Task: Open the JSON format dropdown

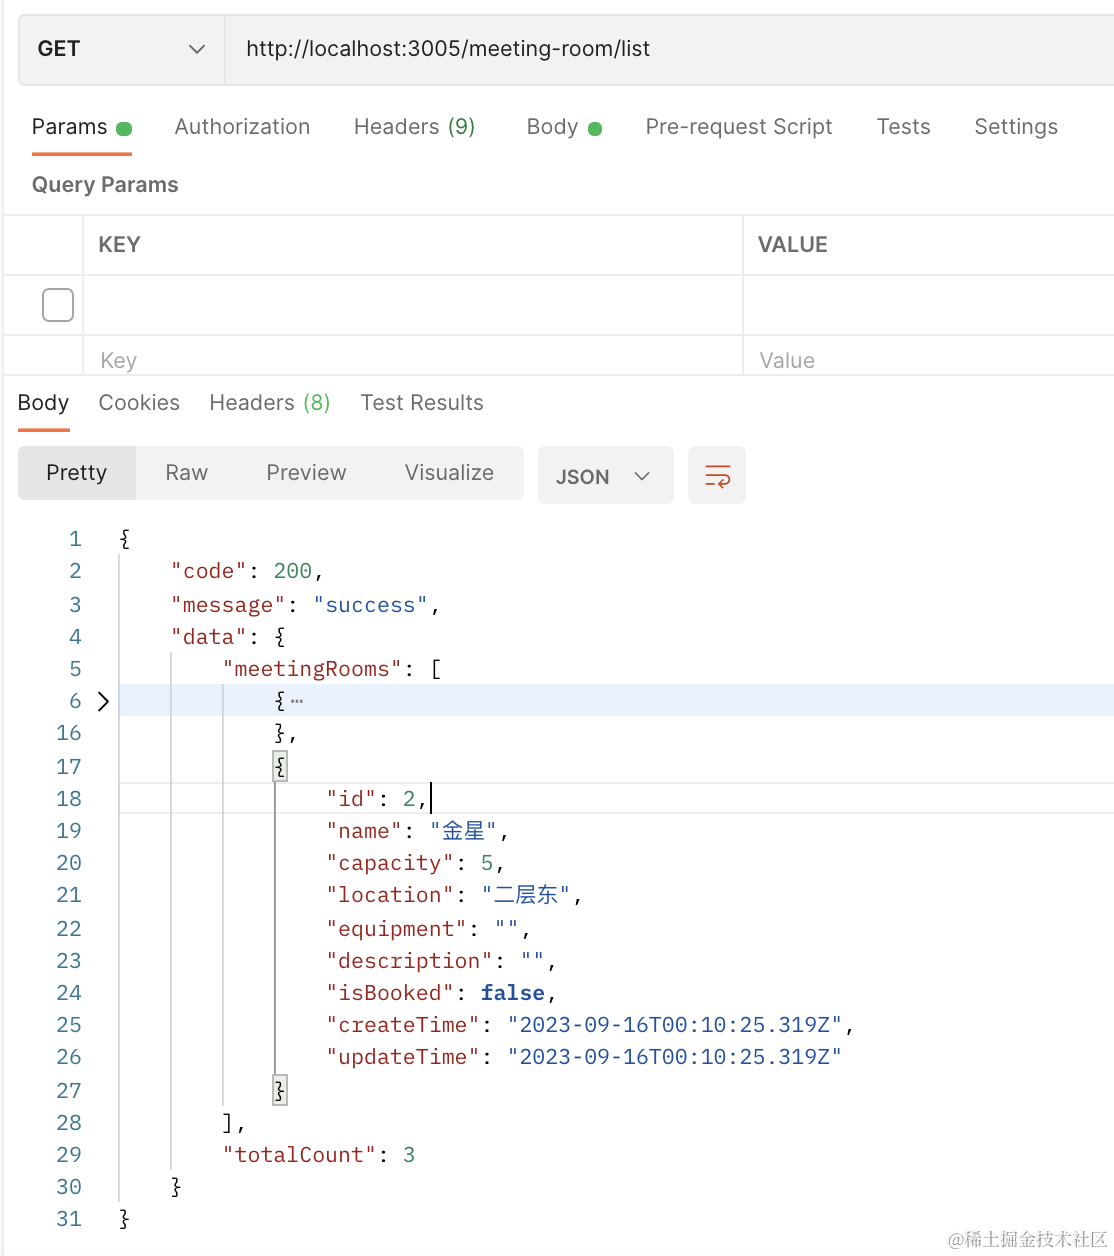Action: coord(604,476)
